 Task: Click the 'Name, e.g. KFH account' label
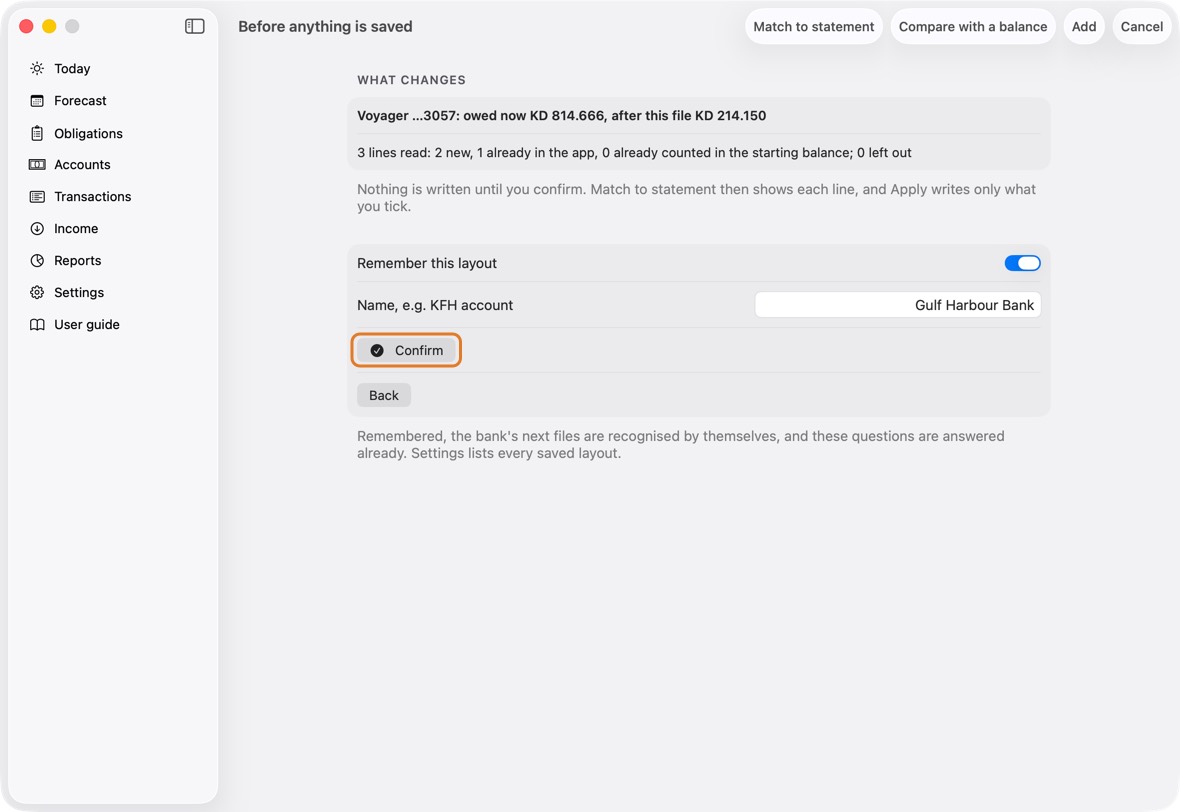click(x=435, y=306)
